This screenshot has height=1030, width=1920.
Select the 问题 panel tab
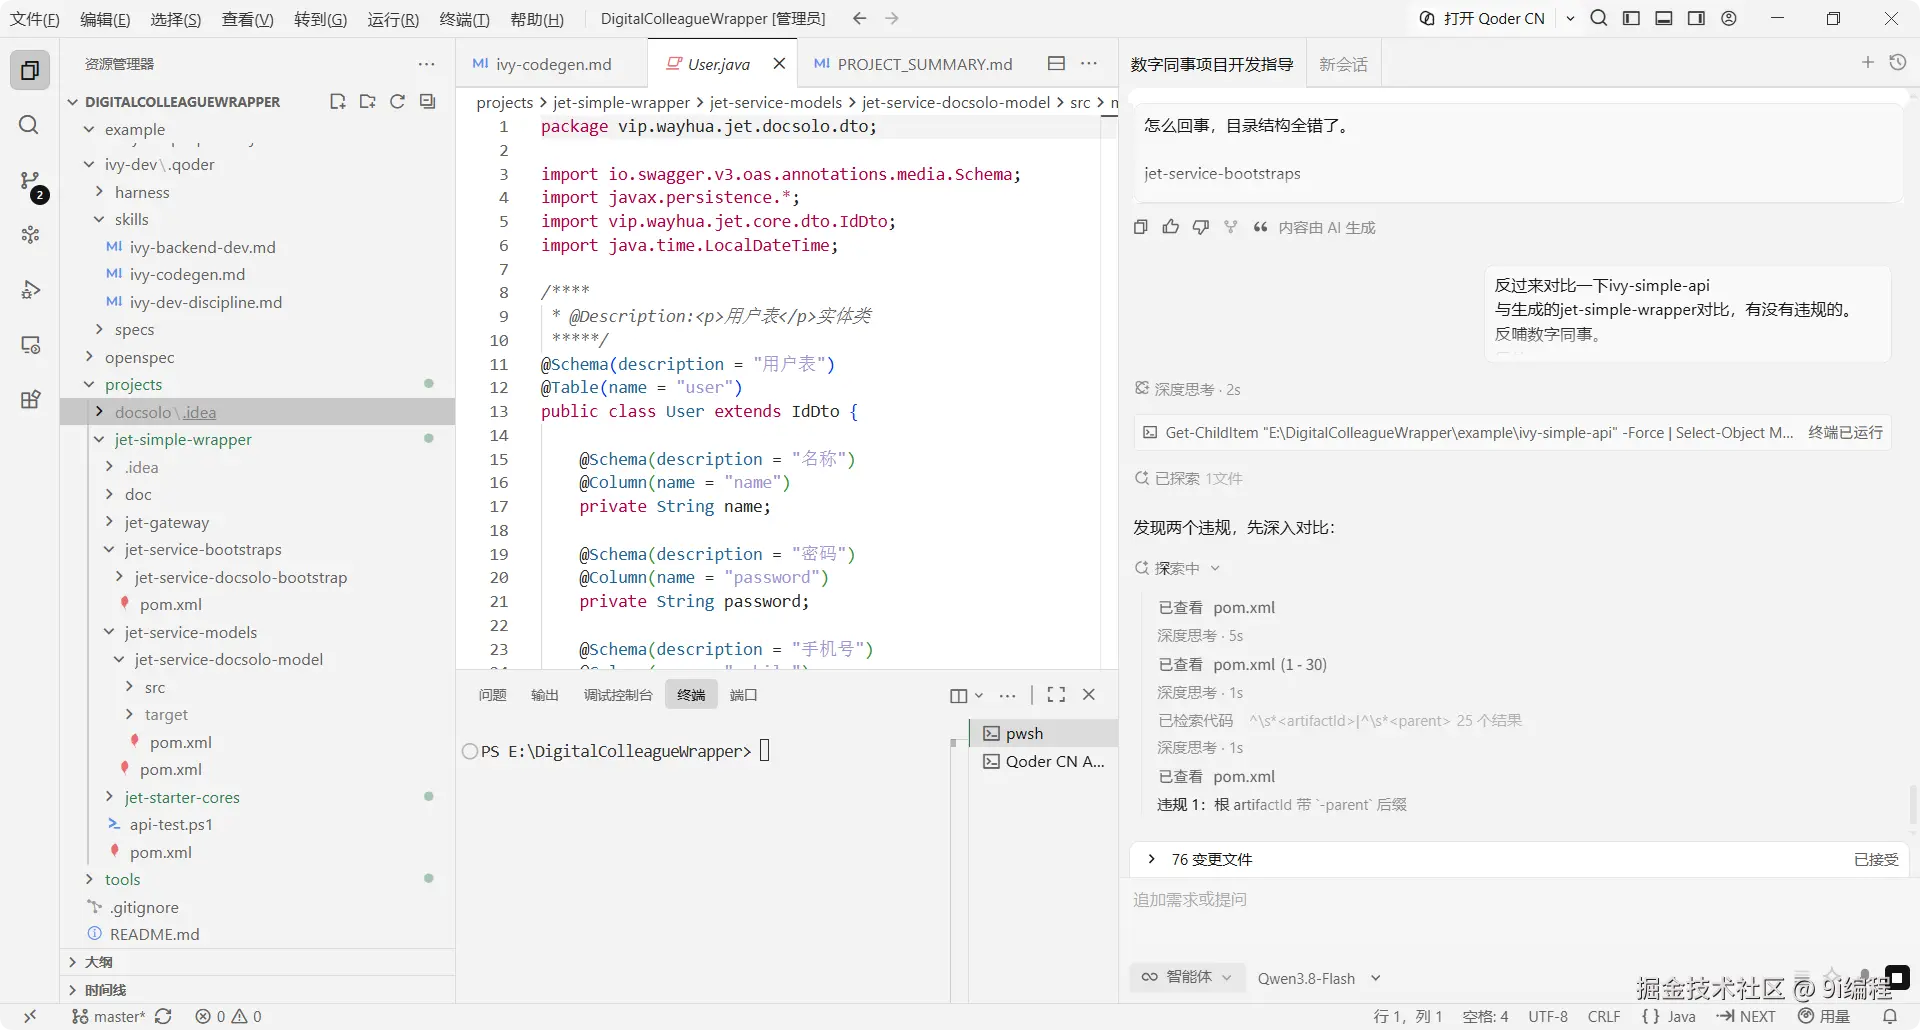492,695
